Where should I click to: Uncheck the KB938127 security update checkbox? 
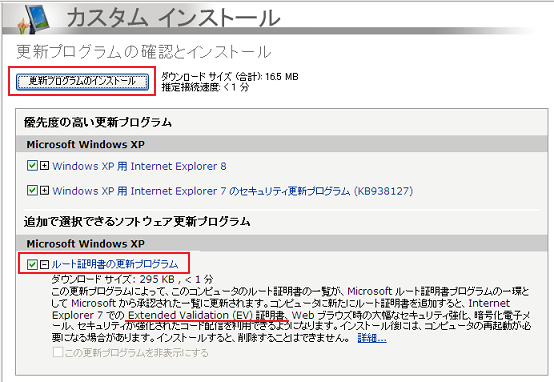(32, 190)
